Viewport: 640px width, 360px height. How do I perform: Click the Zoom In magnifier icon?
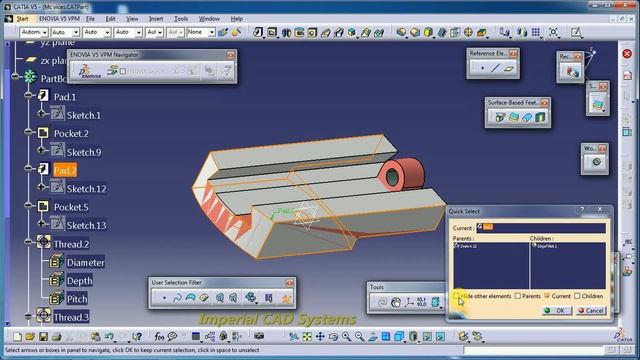coord(346,336)
